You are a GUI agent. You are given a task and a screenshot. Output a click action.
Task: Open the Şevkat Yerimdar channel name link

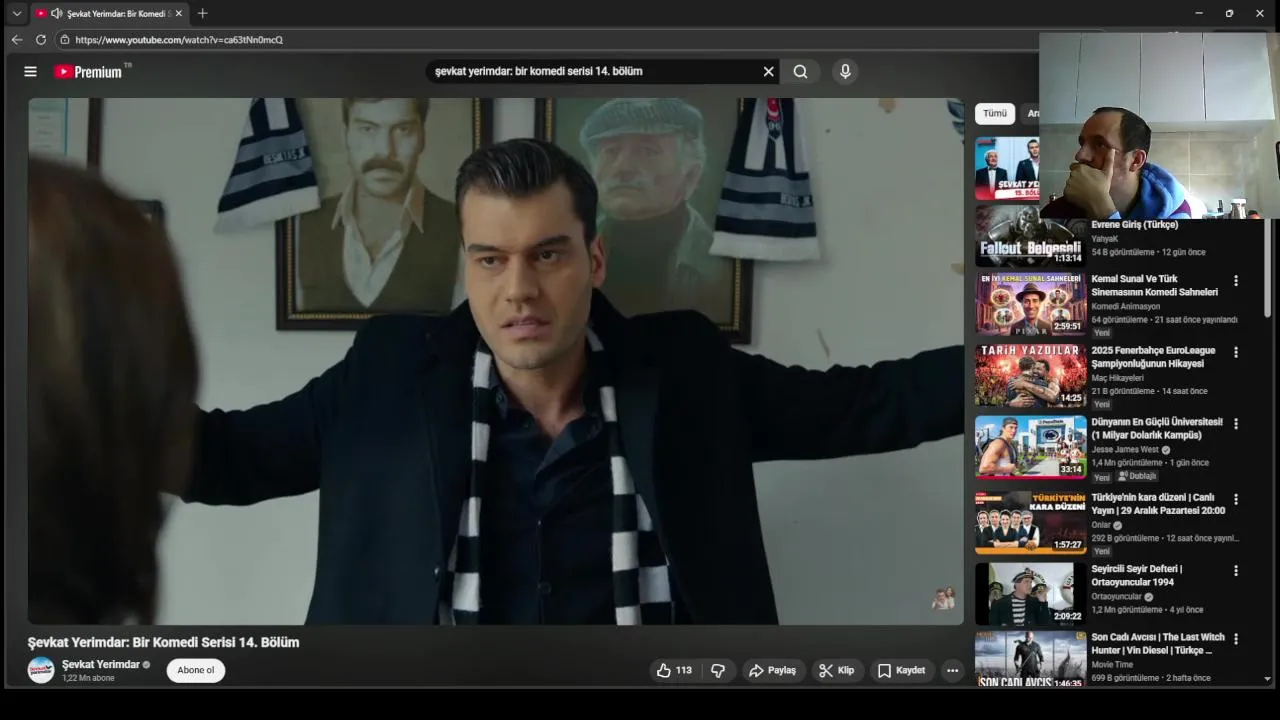(x=101, y=664)
